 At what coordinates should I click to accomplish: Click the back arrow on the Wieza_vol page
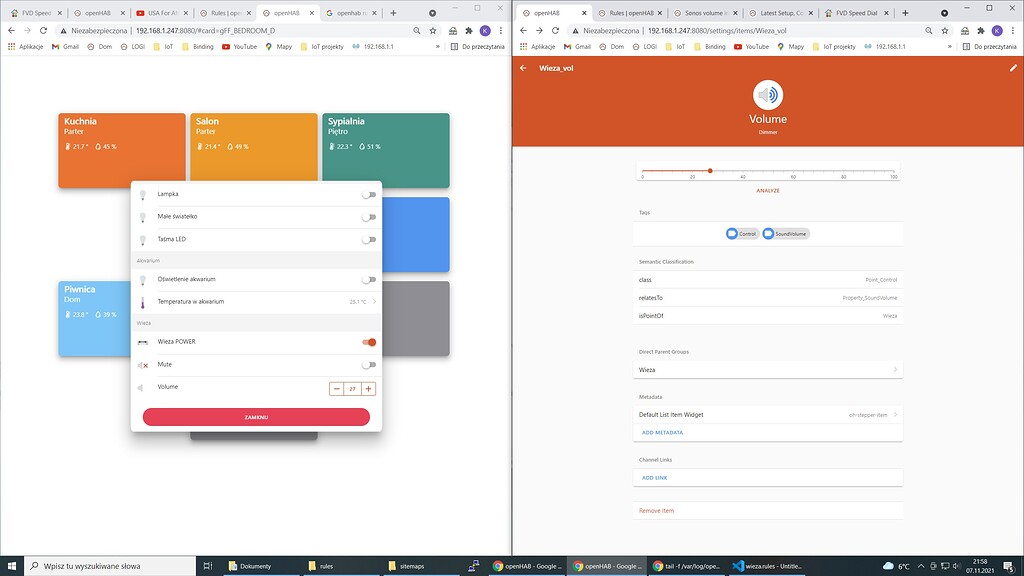click(x=521, y=68)
